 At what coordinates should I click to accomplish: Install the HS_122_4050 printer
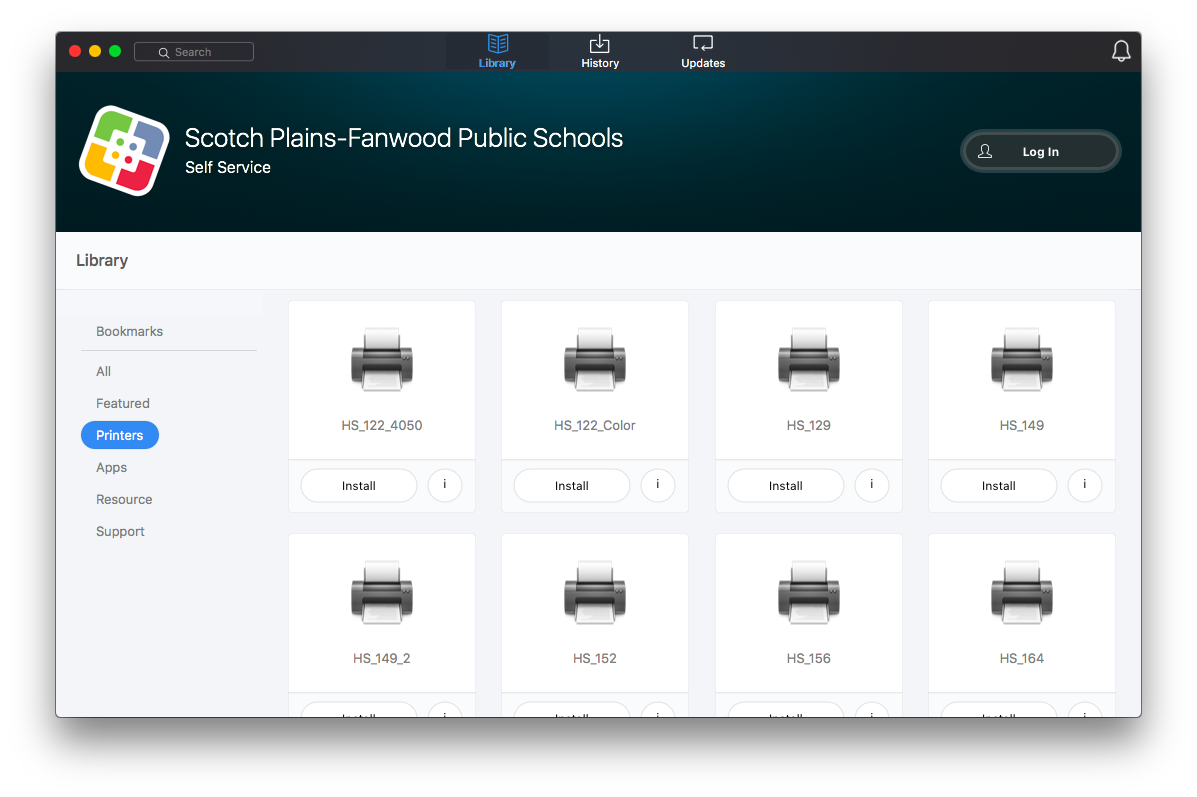pos(359,486)
